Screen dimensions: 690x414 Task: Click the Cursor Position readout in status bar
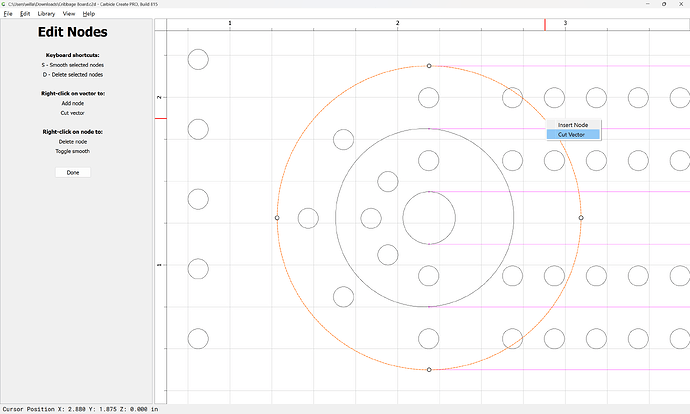[80, 409]
